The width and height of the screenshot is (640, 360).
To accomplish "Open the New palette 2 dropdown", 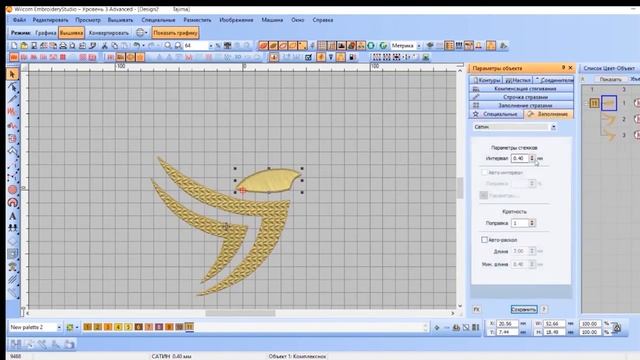I will click(x=59, y=327).
